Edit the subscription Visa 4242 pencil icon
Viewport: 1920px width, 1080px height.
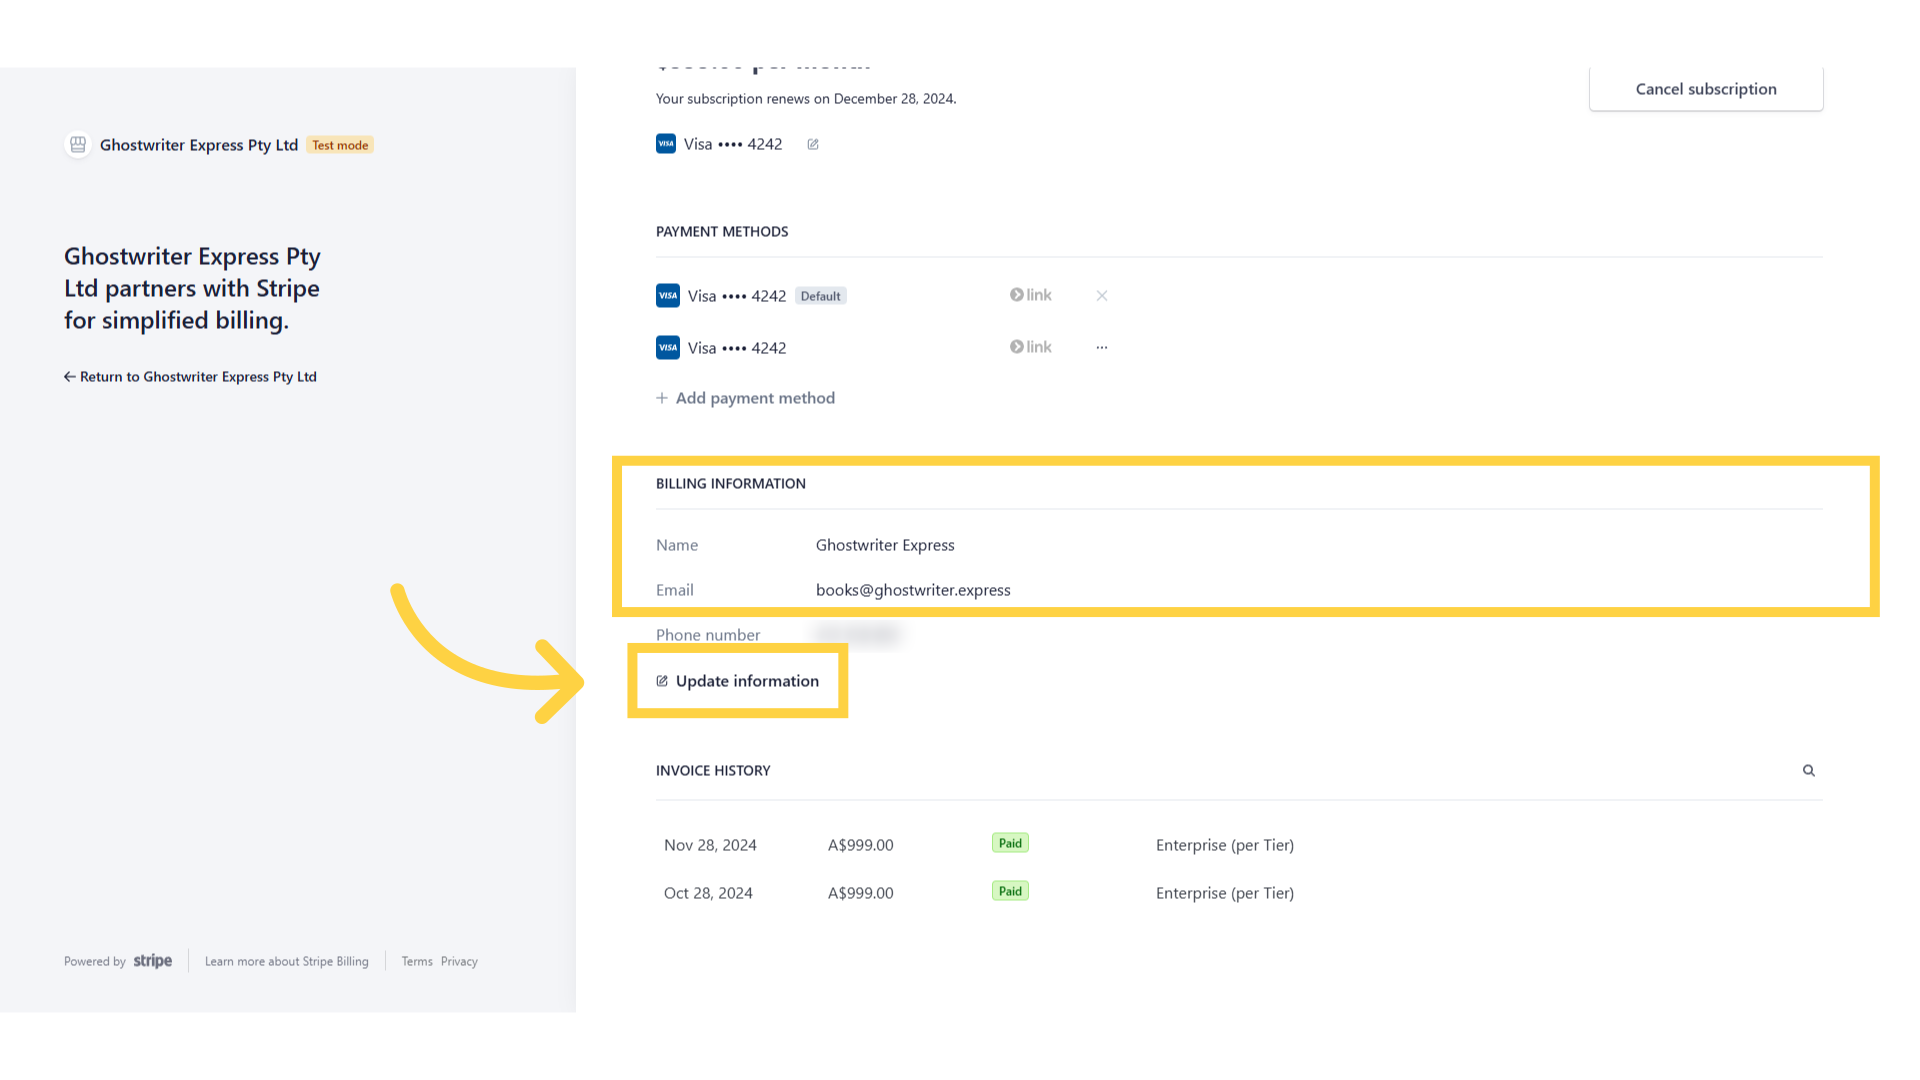tap(813, 144)
